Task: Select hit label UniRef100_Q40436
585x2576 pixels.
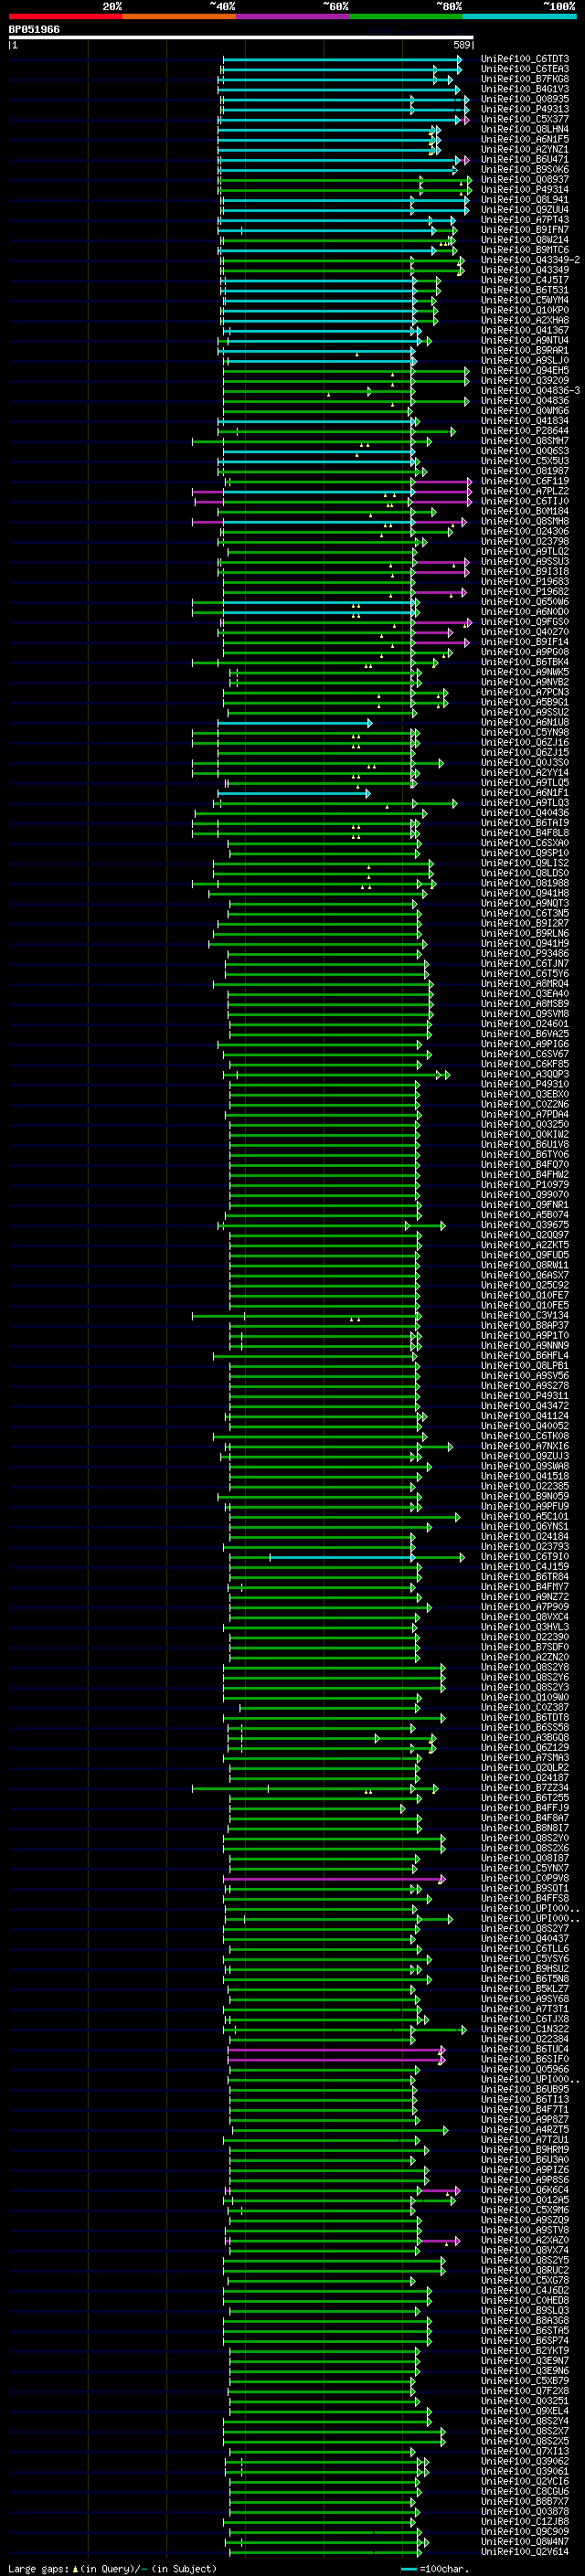Action: pyautogui.click(x=525, y=813)
